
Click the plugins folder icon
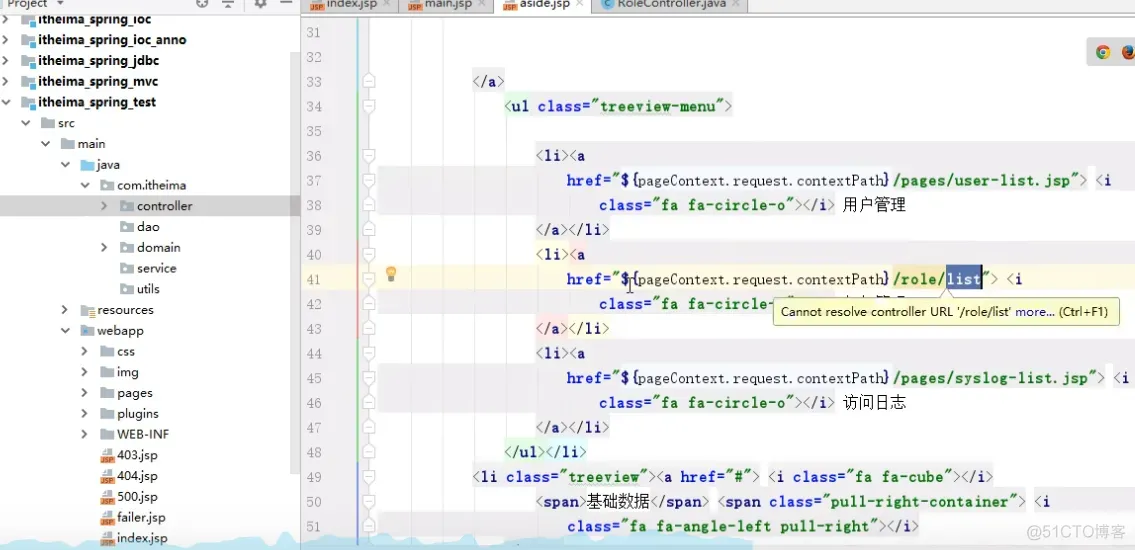(x=107, y=414)
